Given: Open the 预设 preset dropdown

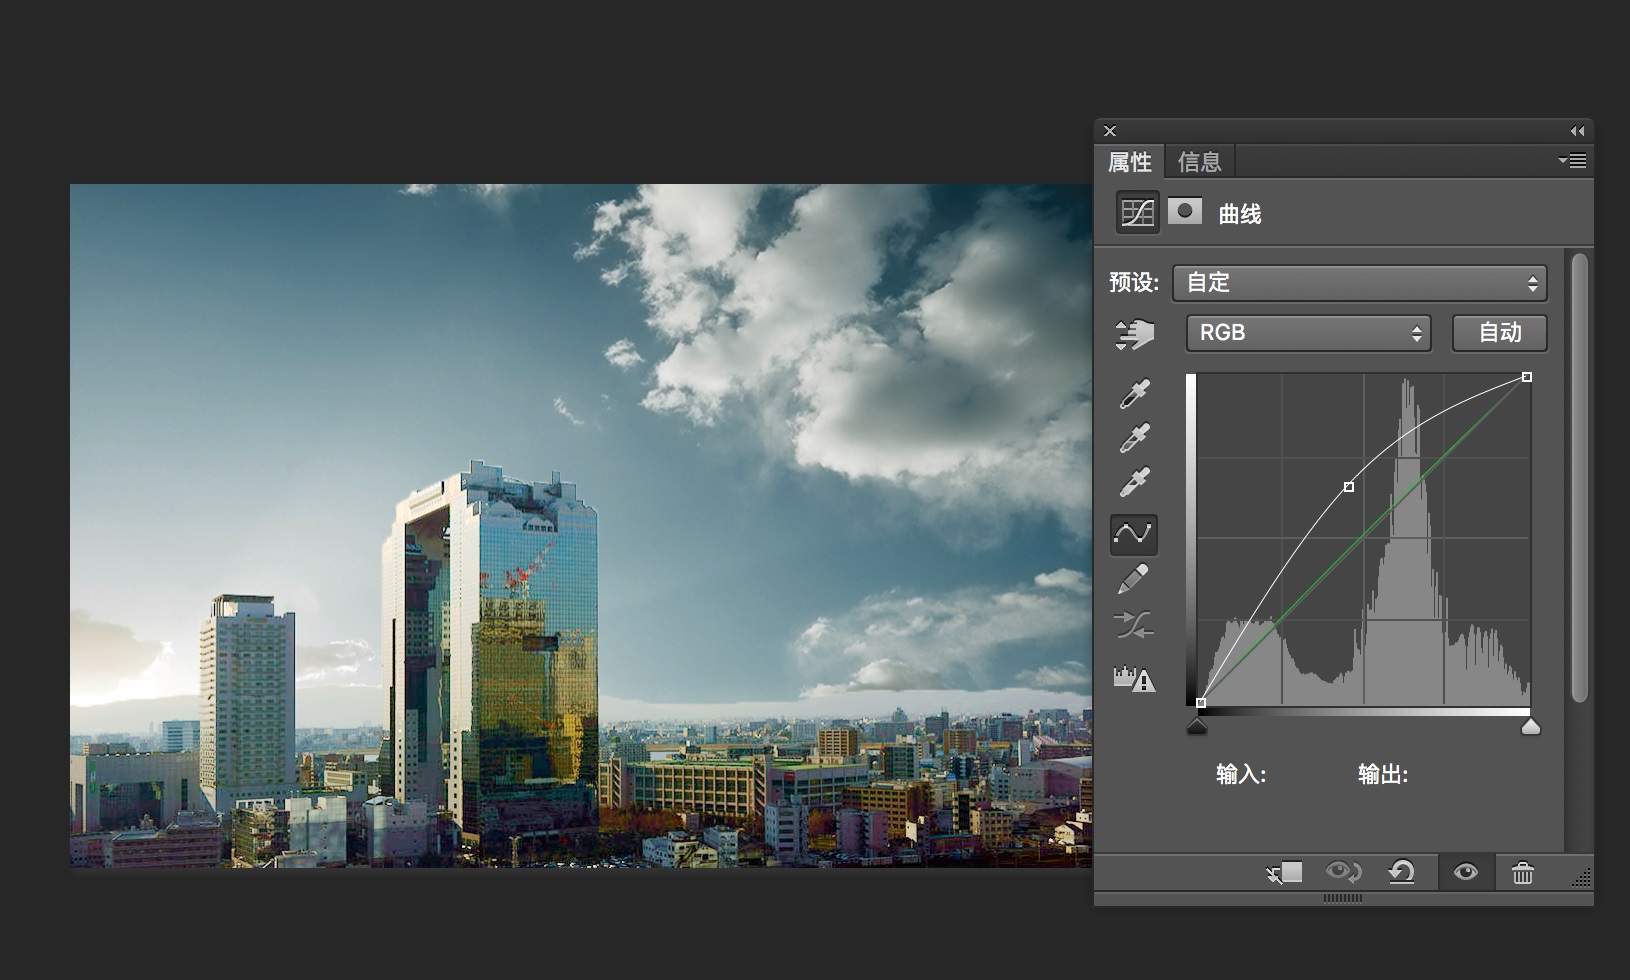Looking at the screenshot, I should tap(1360, 283).
